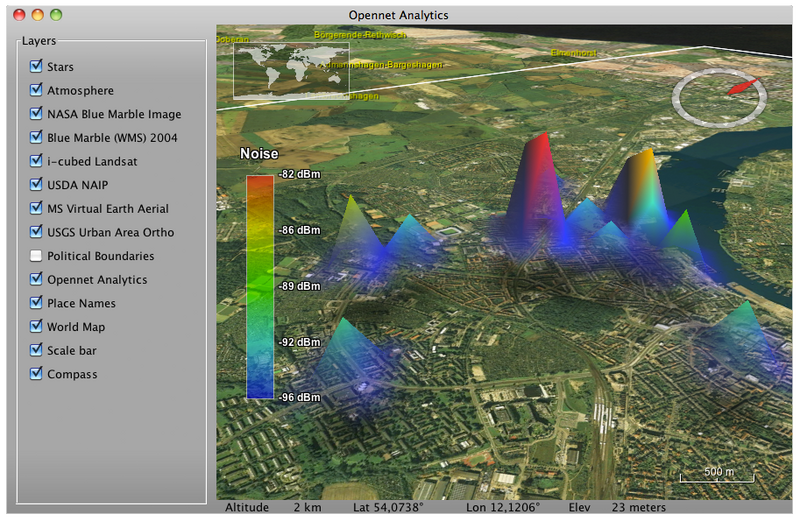The height and width of the screenshot is (521, 800).
Task: Uncheck the i-cubed Landsat layer
Action: (36, 161)
